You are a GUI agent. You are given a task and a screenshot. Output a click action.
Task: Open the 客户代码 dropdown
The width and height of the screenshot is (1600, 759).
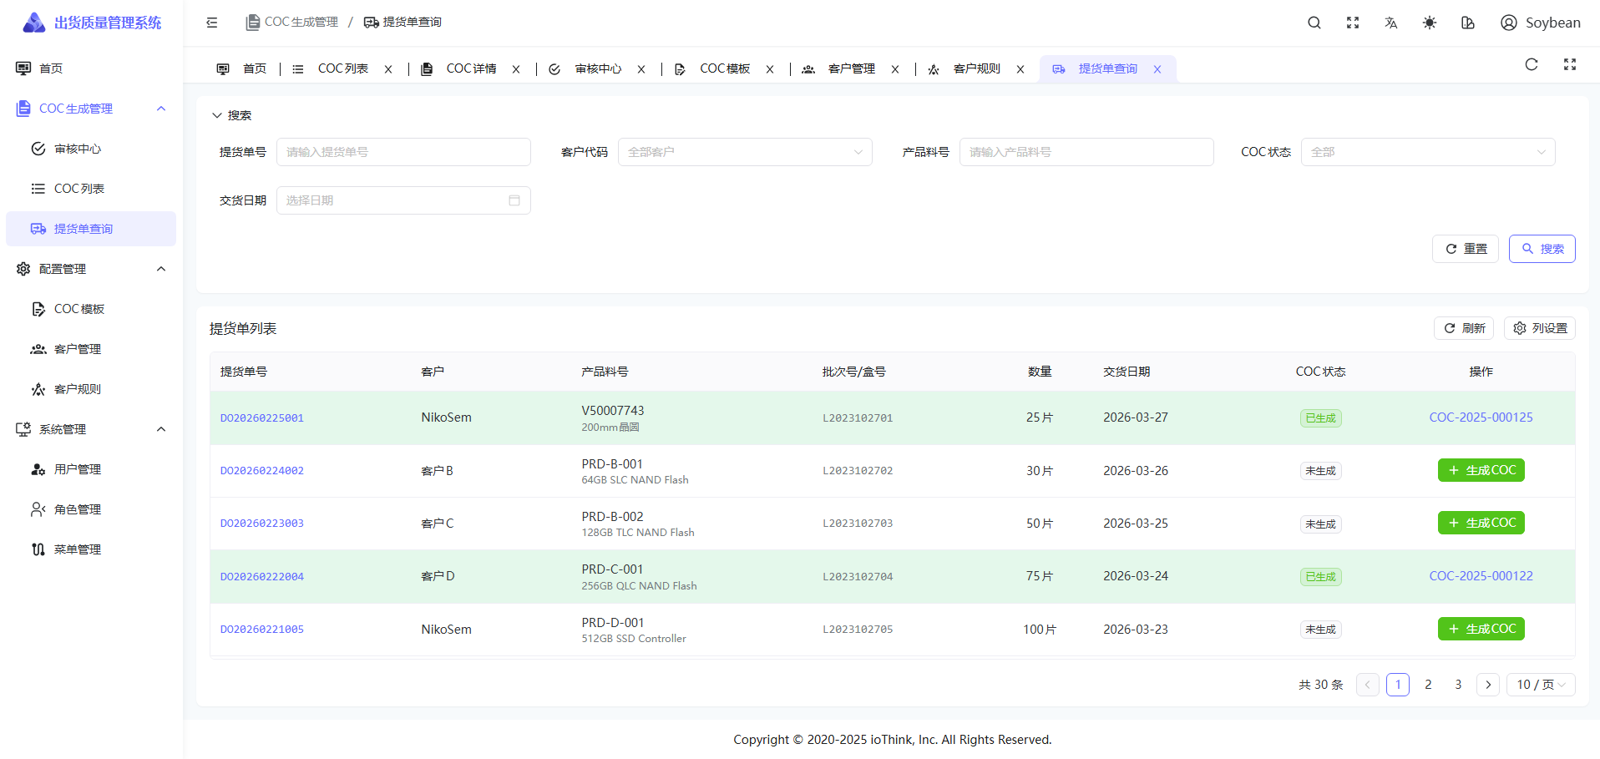coord(745,152)
